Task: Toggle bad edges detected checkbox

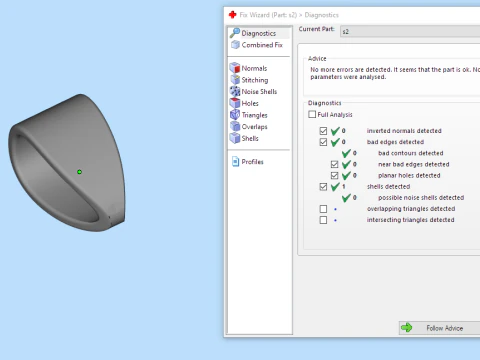Action: (x=323, y=142)
